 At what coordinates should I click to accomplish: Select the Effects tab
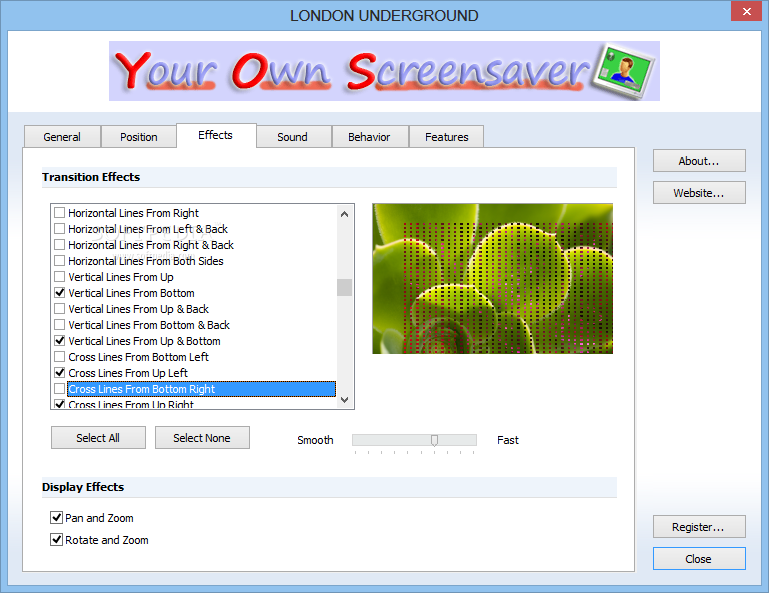[x=216, y=135]
